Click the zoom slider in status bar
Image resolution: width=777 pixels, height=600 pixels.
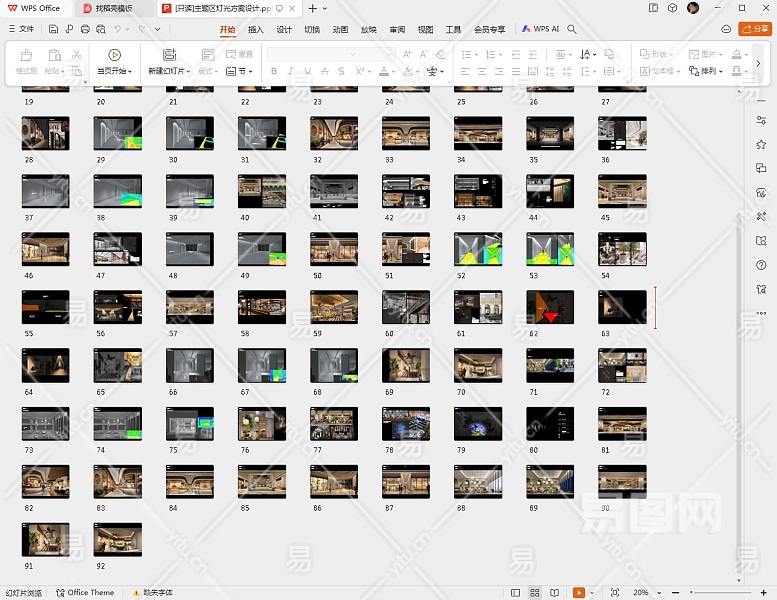click(x=718, y=593)
